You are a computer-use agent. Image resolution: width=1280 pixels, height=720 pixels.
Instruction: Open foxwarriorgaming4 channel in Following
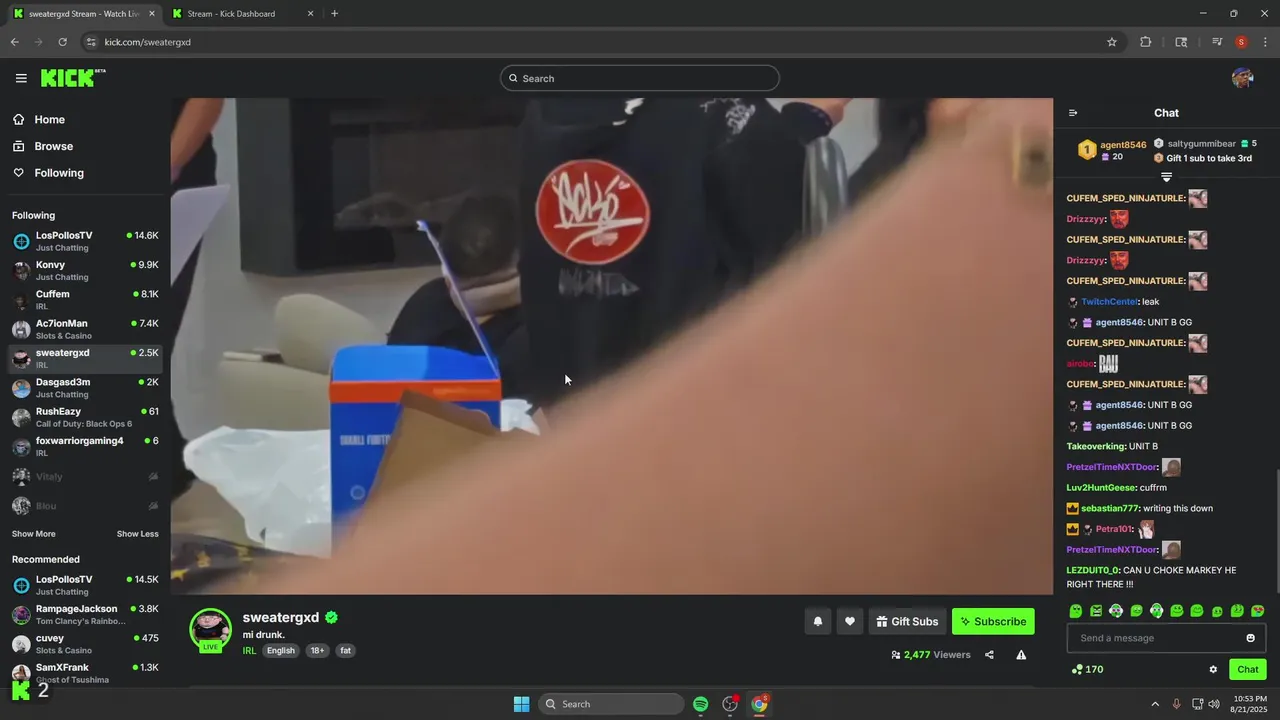point(85,446)
